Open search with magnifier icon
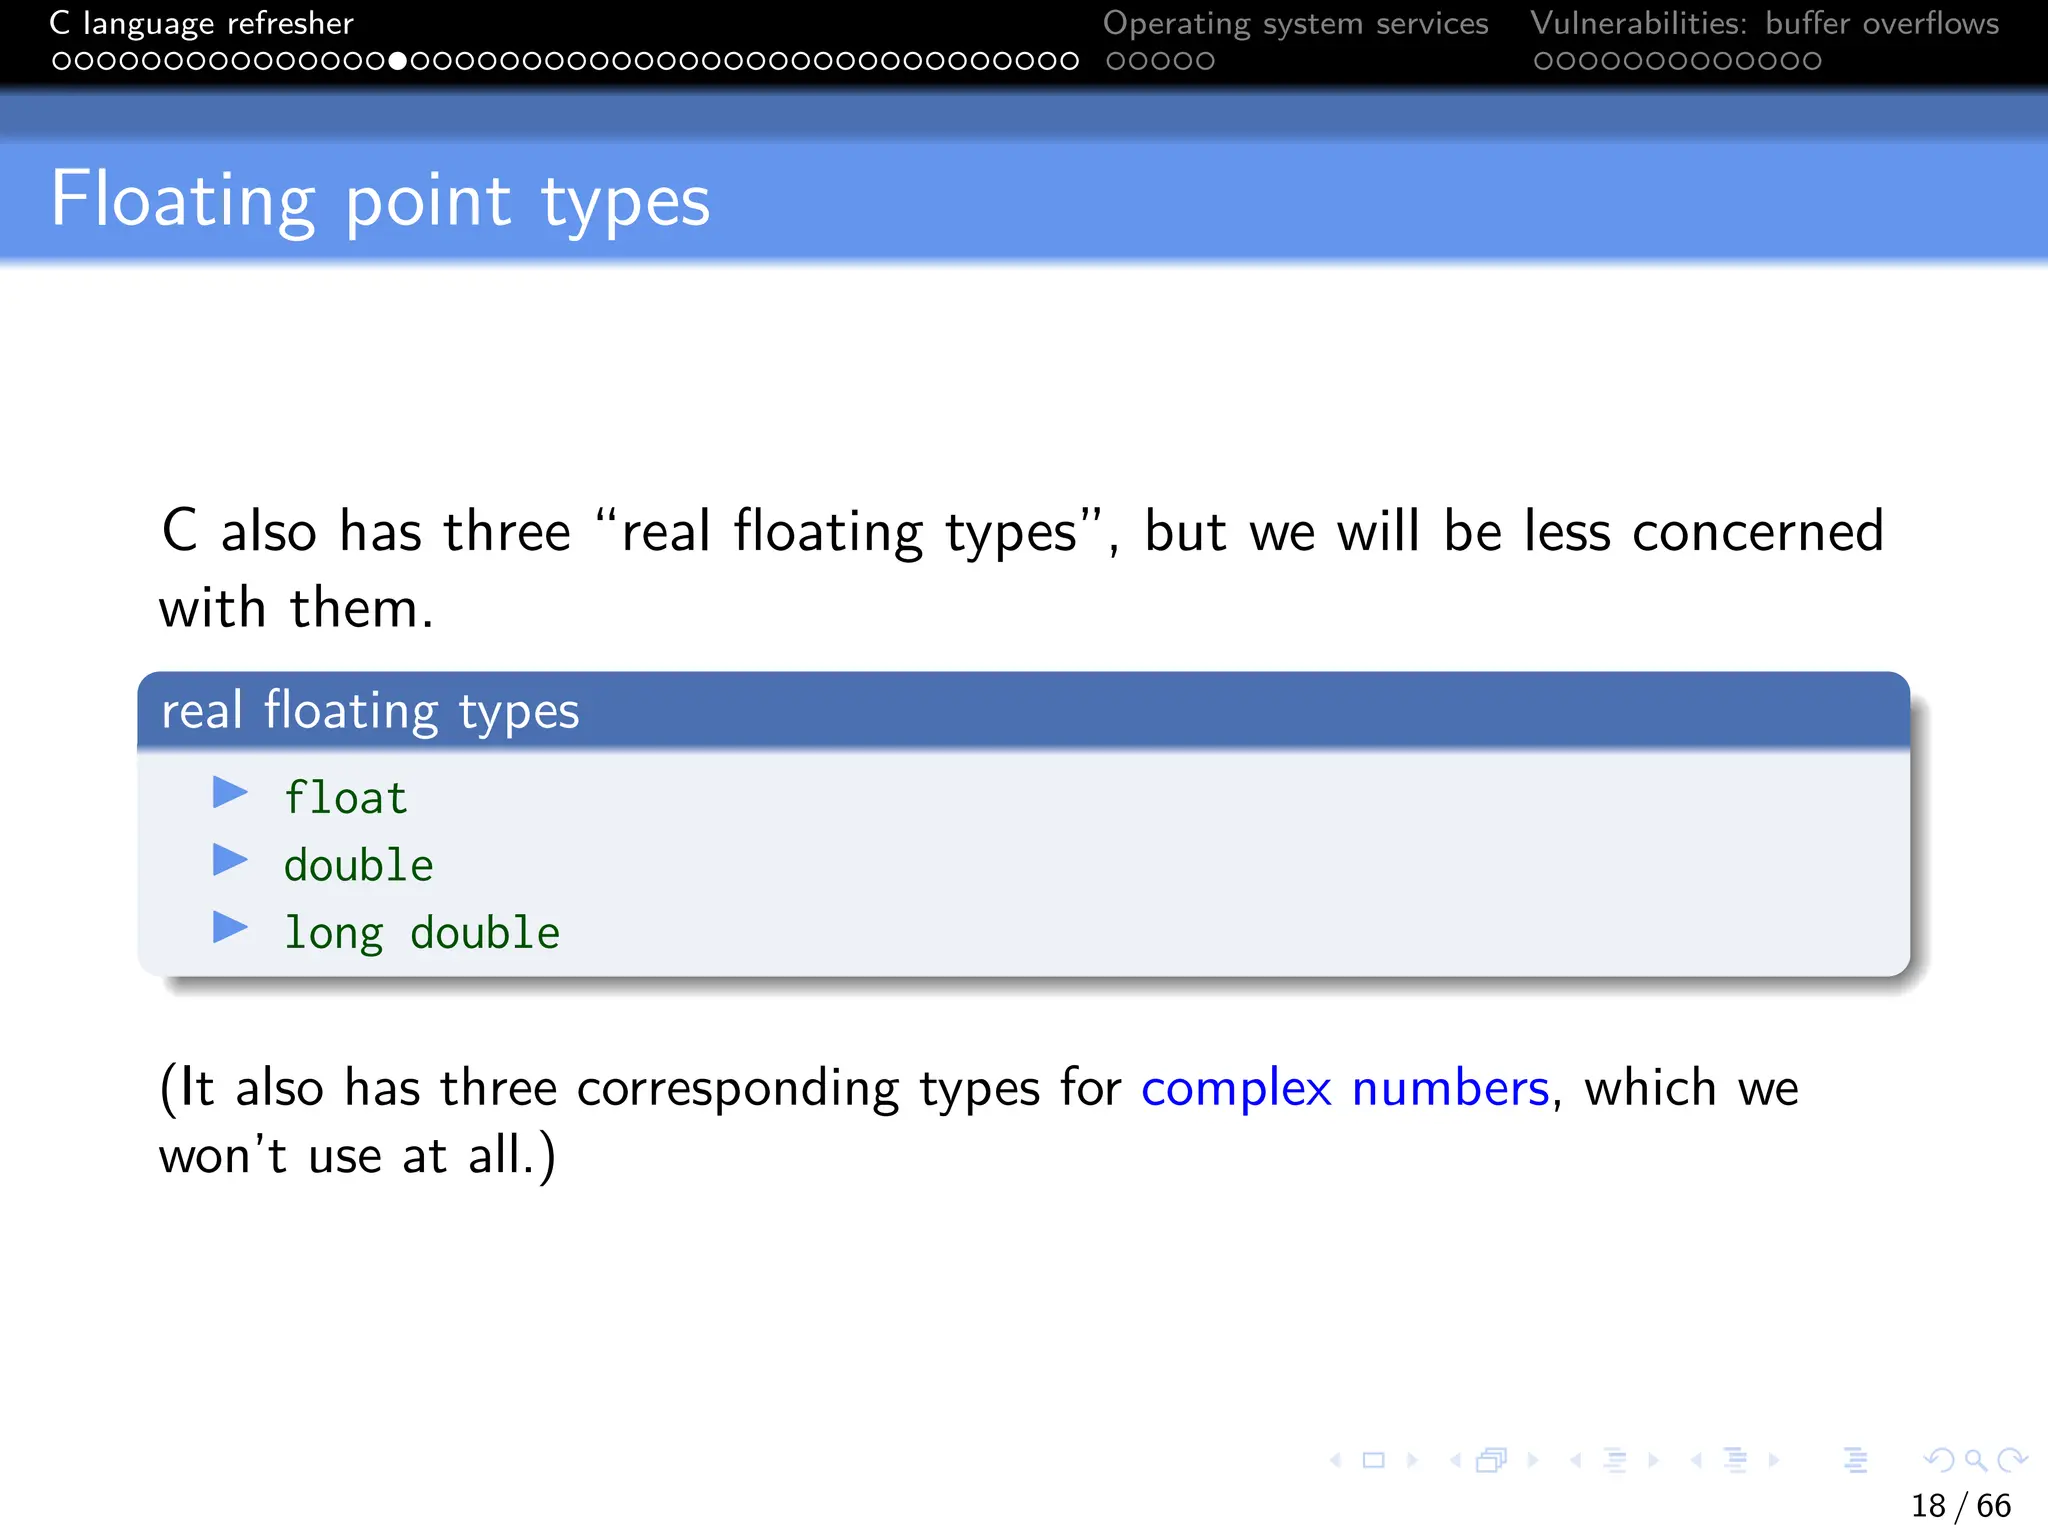Image resolution: width=2048 pixels, height=1536 pixels. pos(1975,1461)
